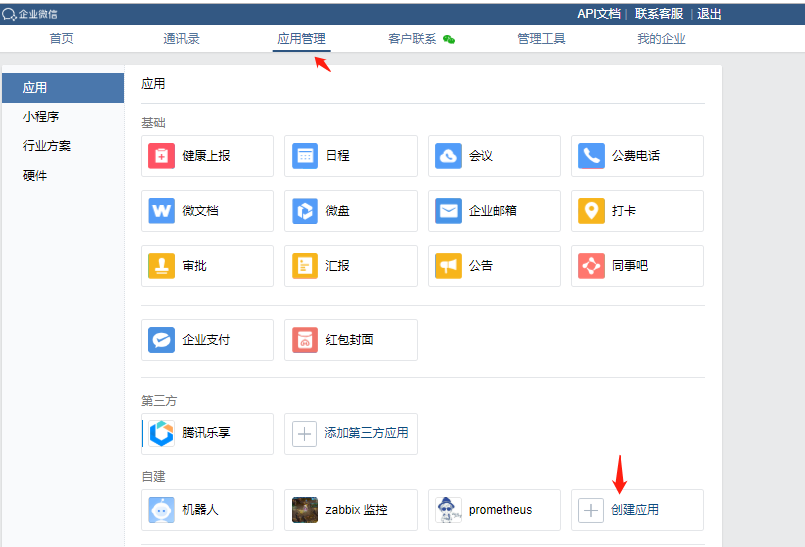Click plus icon for 添加第三方应用
Viewport: 805px width, 547px height.
click(x=304, y=434)
